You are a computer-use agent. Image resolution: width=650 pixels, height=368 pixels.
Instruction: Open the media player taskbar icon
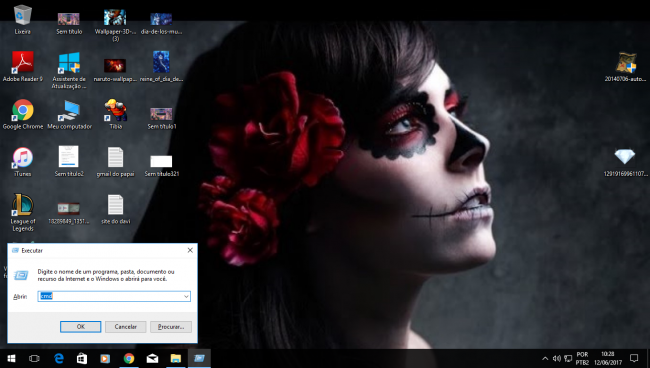click(105, 358)
